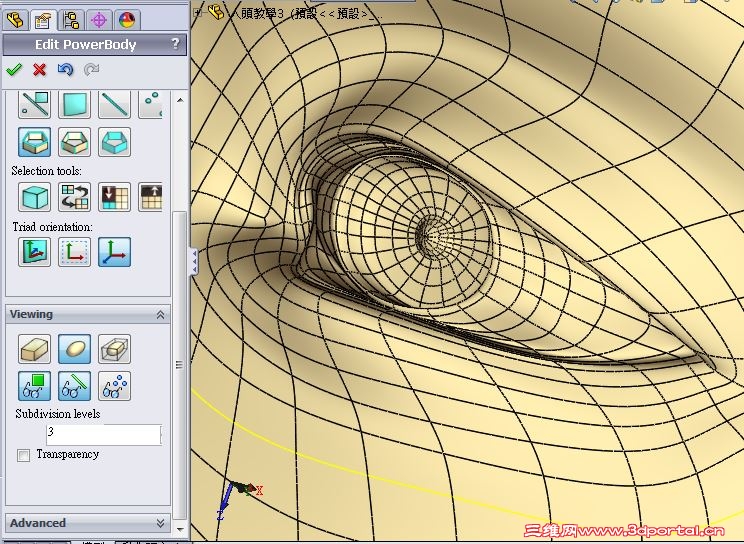Select the diagonal line with square tool
The image size is (744, 544).
coord(34,104)
